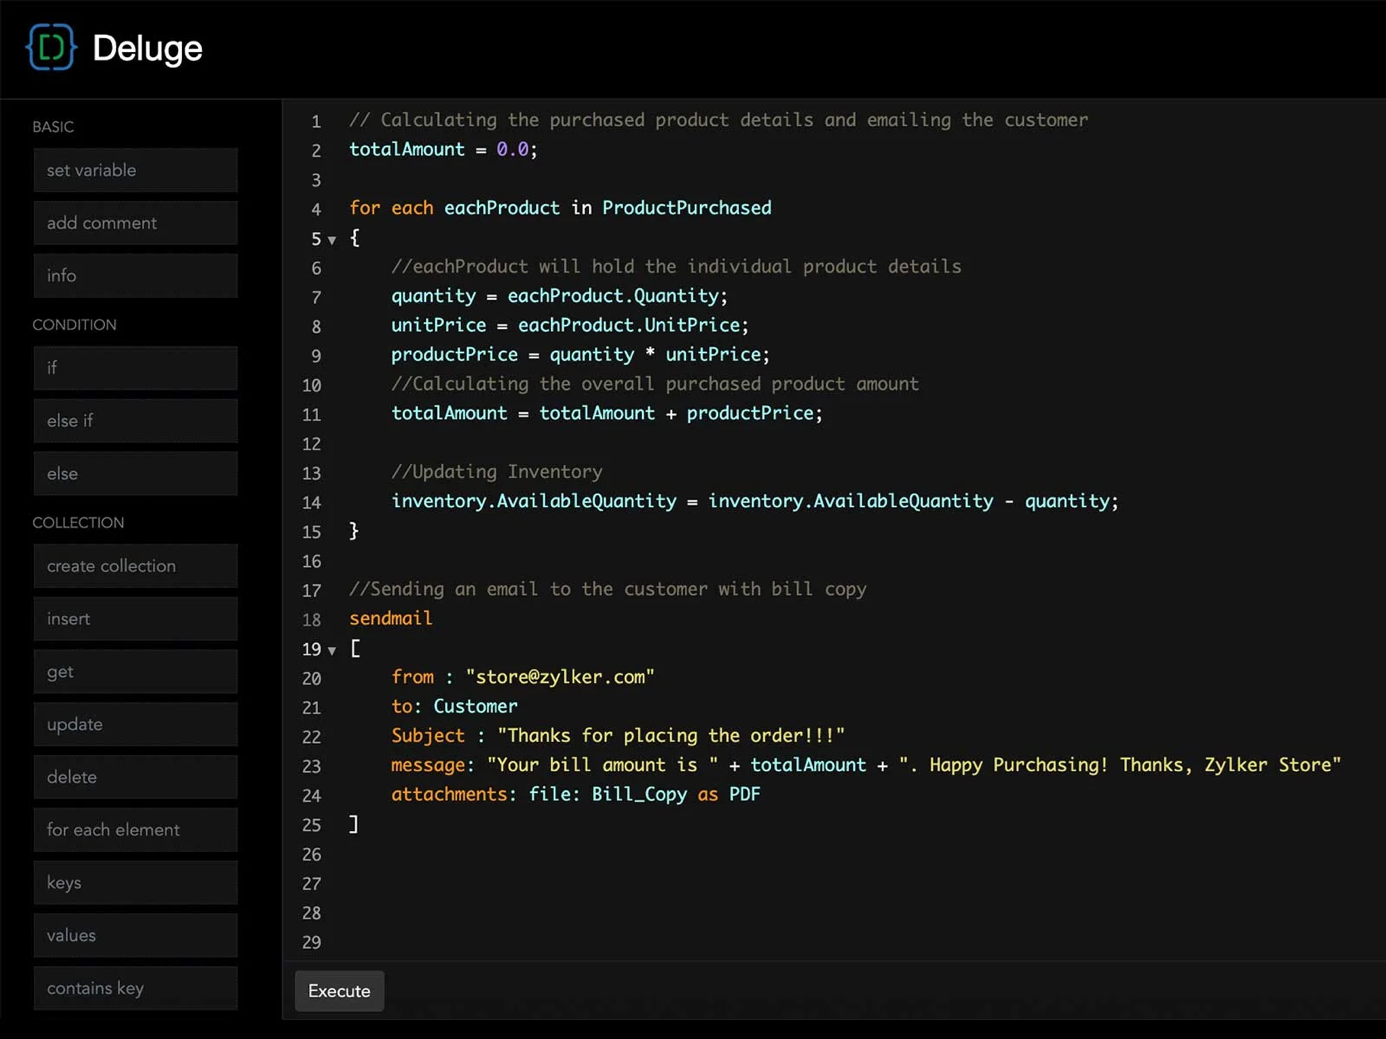Choose the else if condition block

(x=135, y=421)
